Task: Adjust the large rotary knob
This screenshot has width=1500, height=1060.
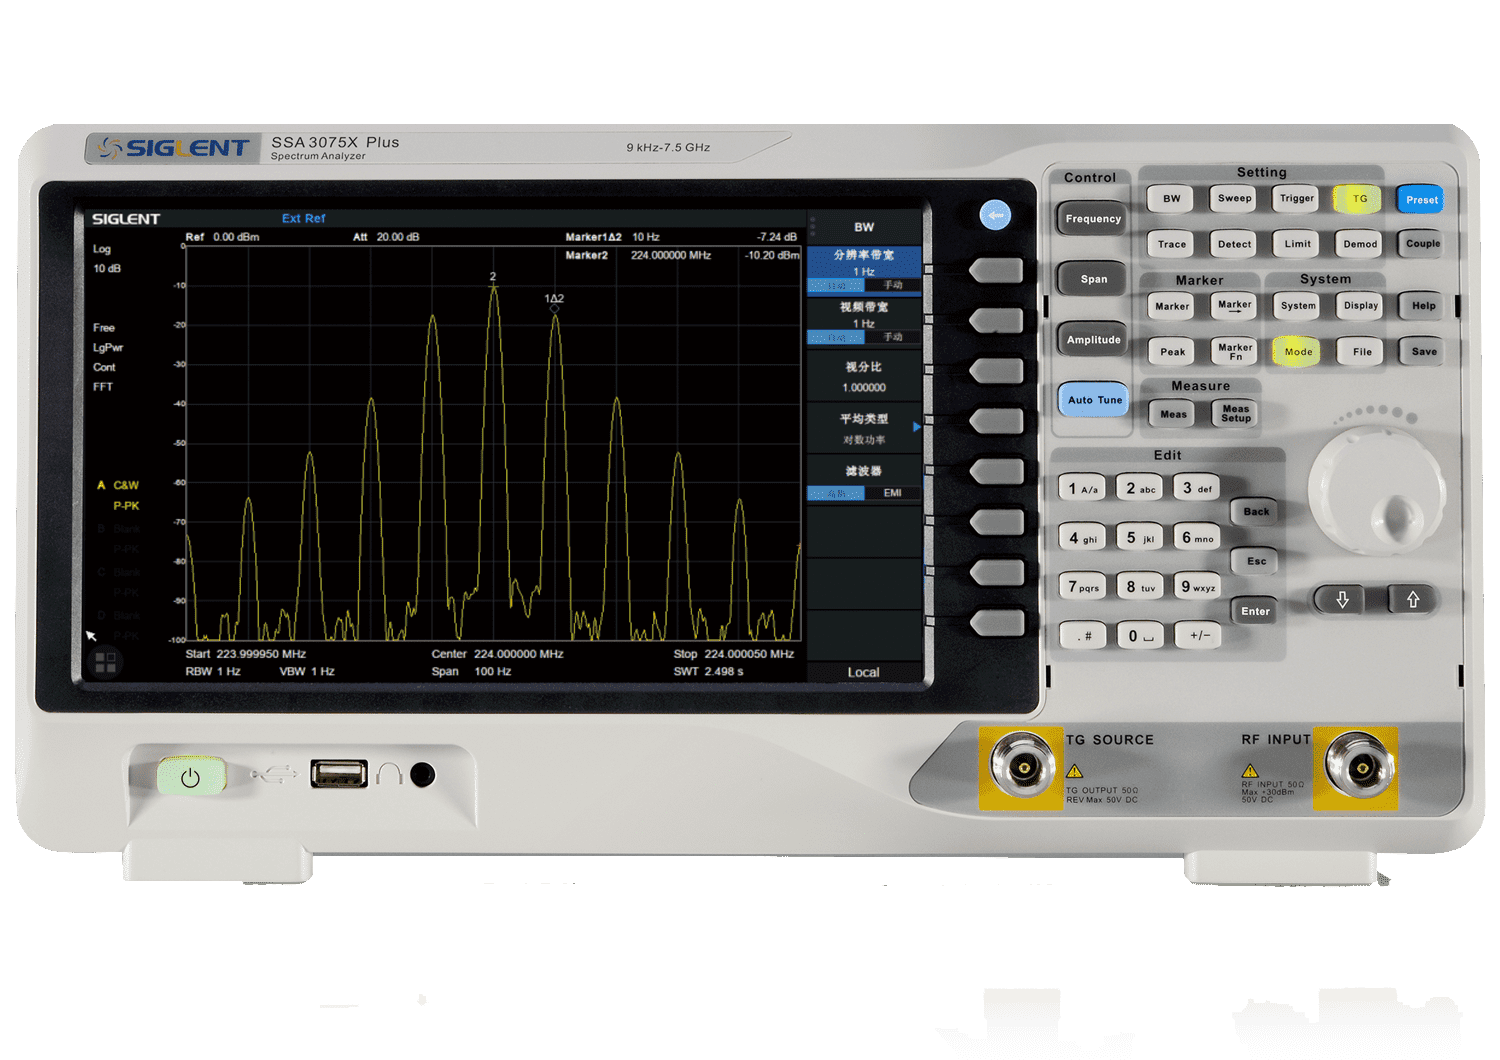Action: (1378, 490)
